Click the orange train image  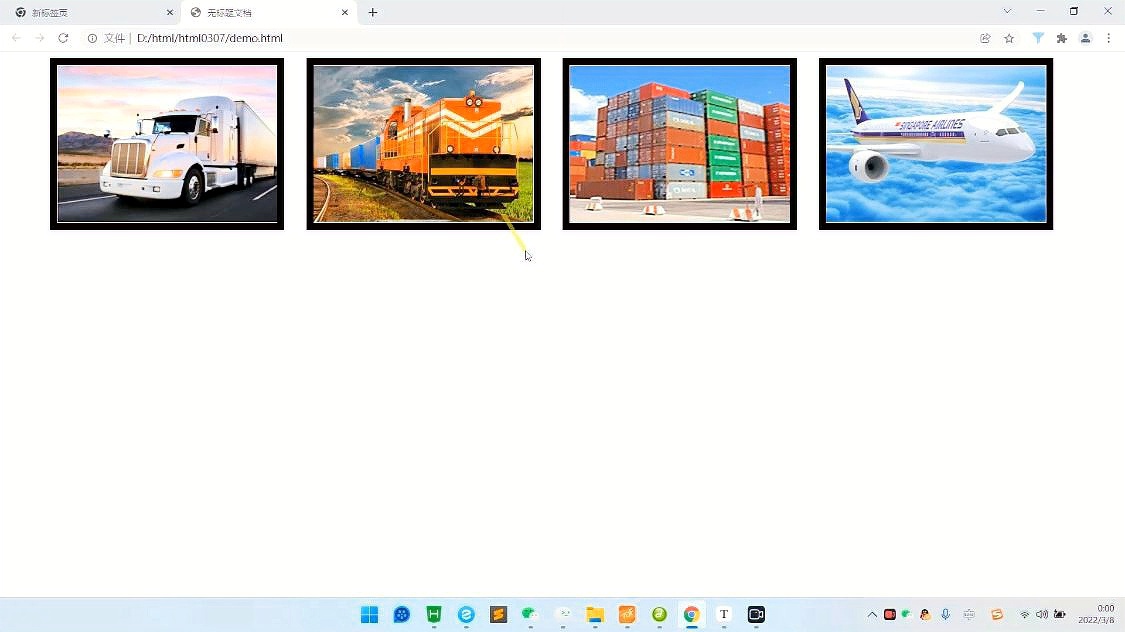(423, 143)
